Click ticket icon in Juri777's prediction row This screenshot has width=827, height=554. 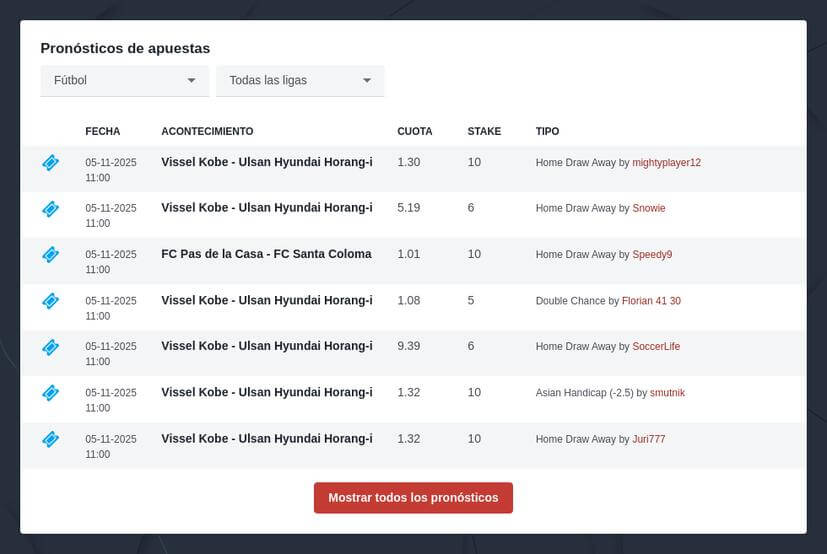51,439
